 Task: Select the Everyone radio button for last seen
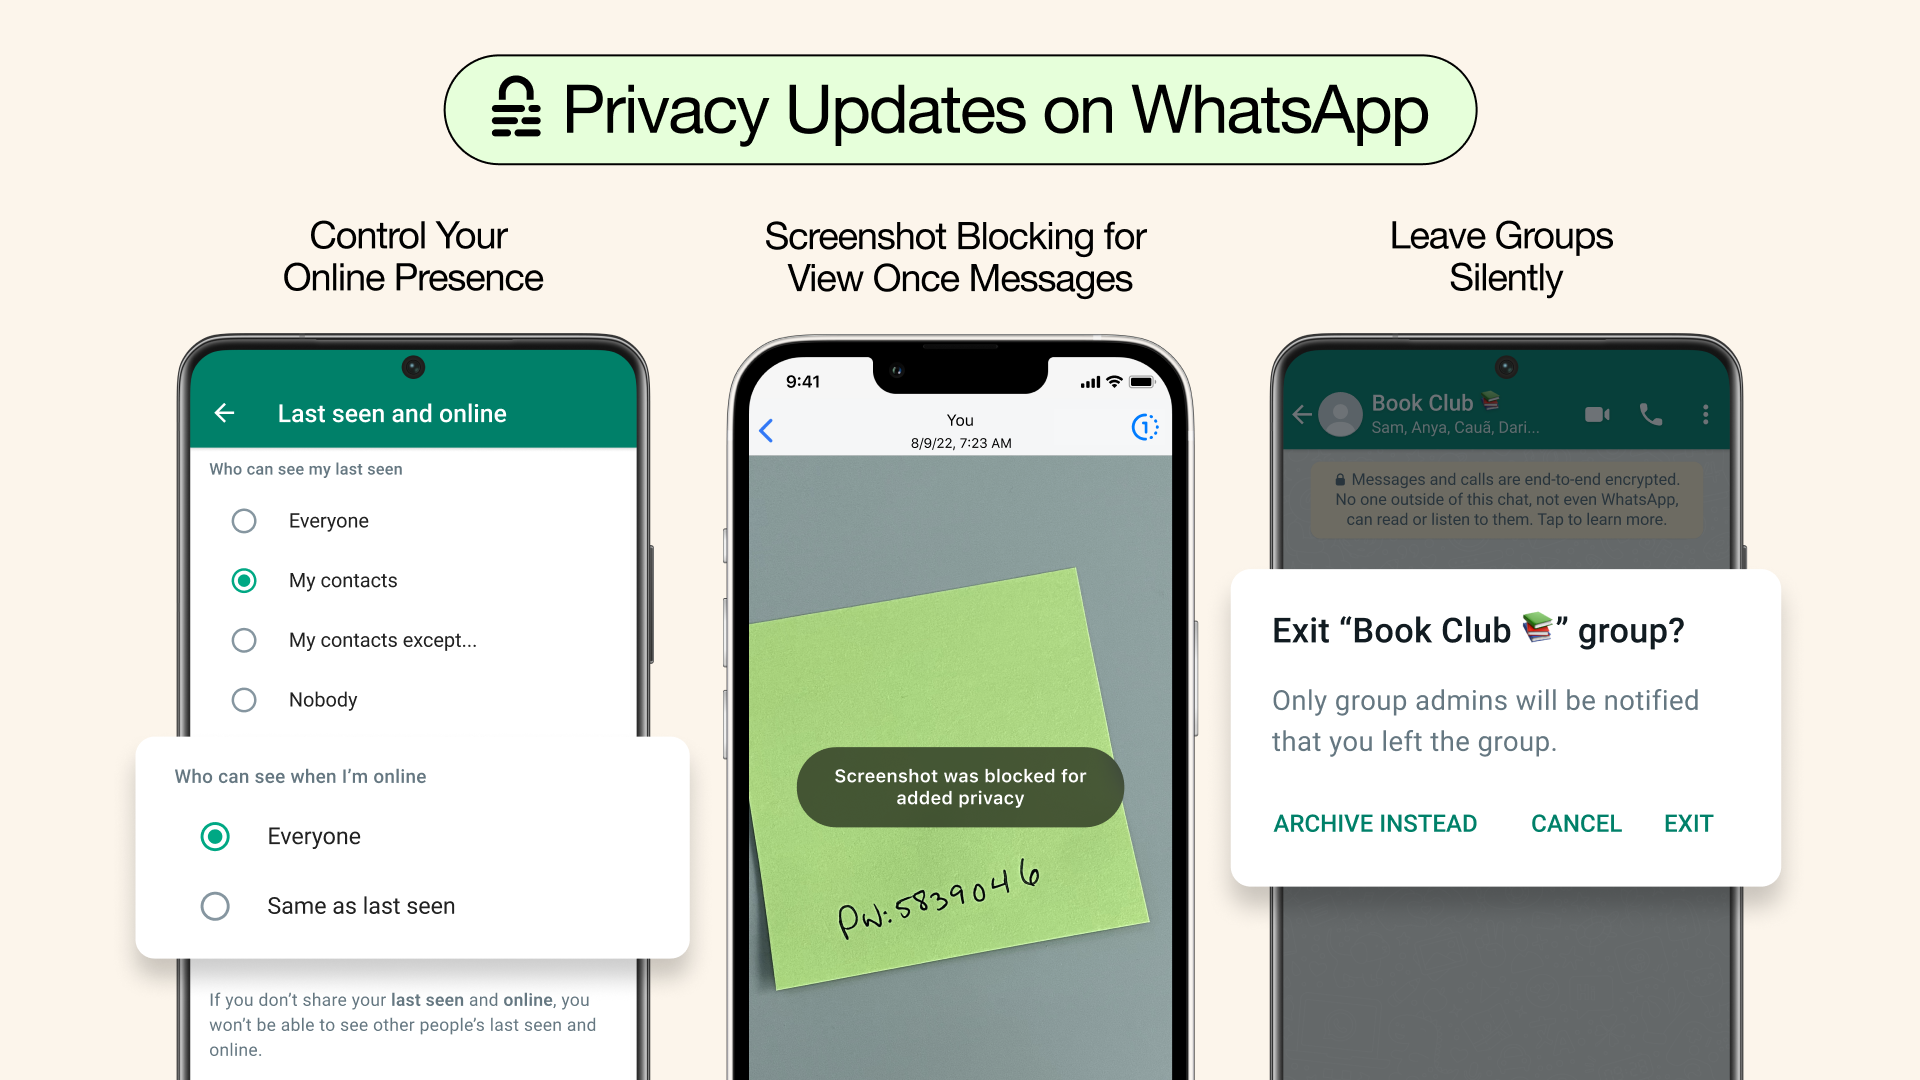pyautogui.click(x=243, y=520)
